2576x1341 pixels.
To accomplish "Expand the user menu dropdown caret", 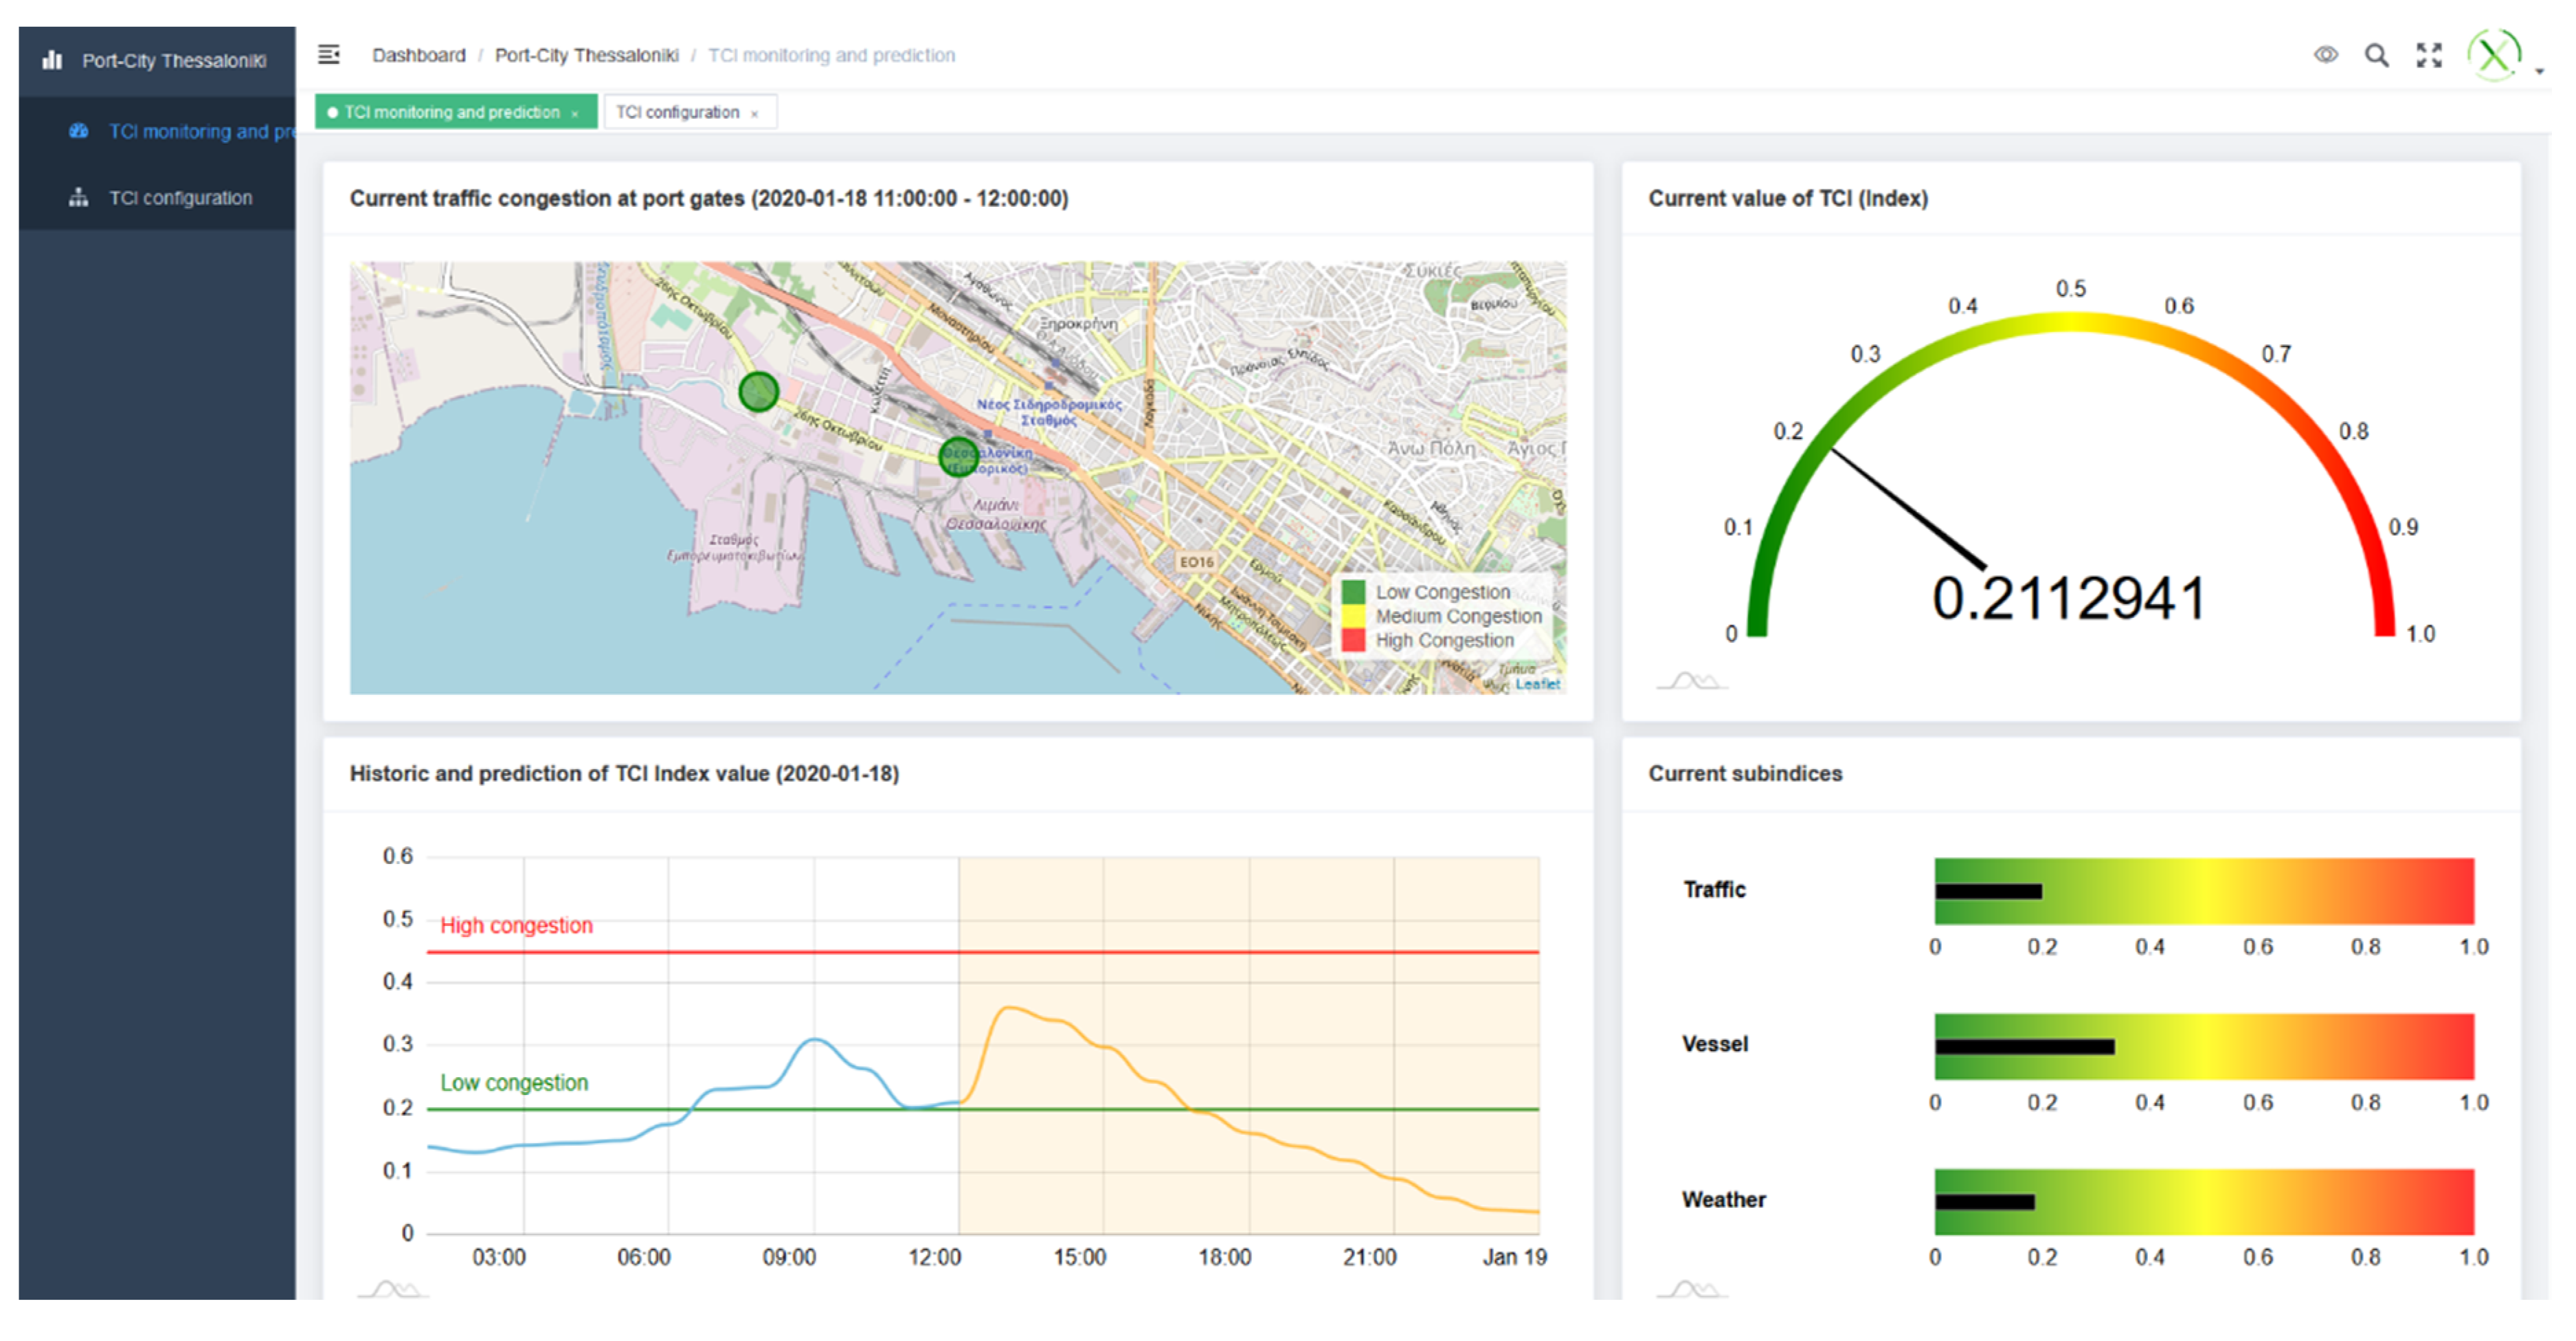I will (2539, 72).
